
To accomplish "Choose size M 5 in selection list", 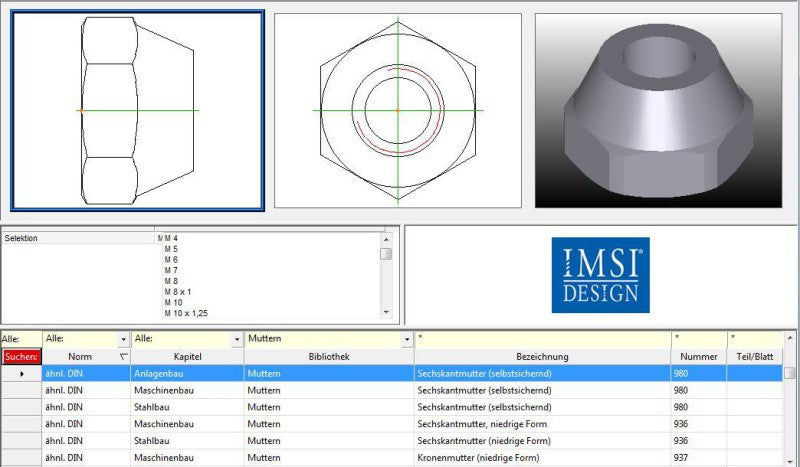I will coord(171,249).
